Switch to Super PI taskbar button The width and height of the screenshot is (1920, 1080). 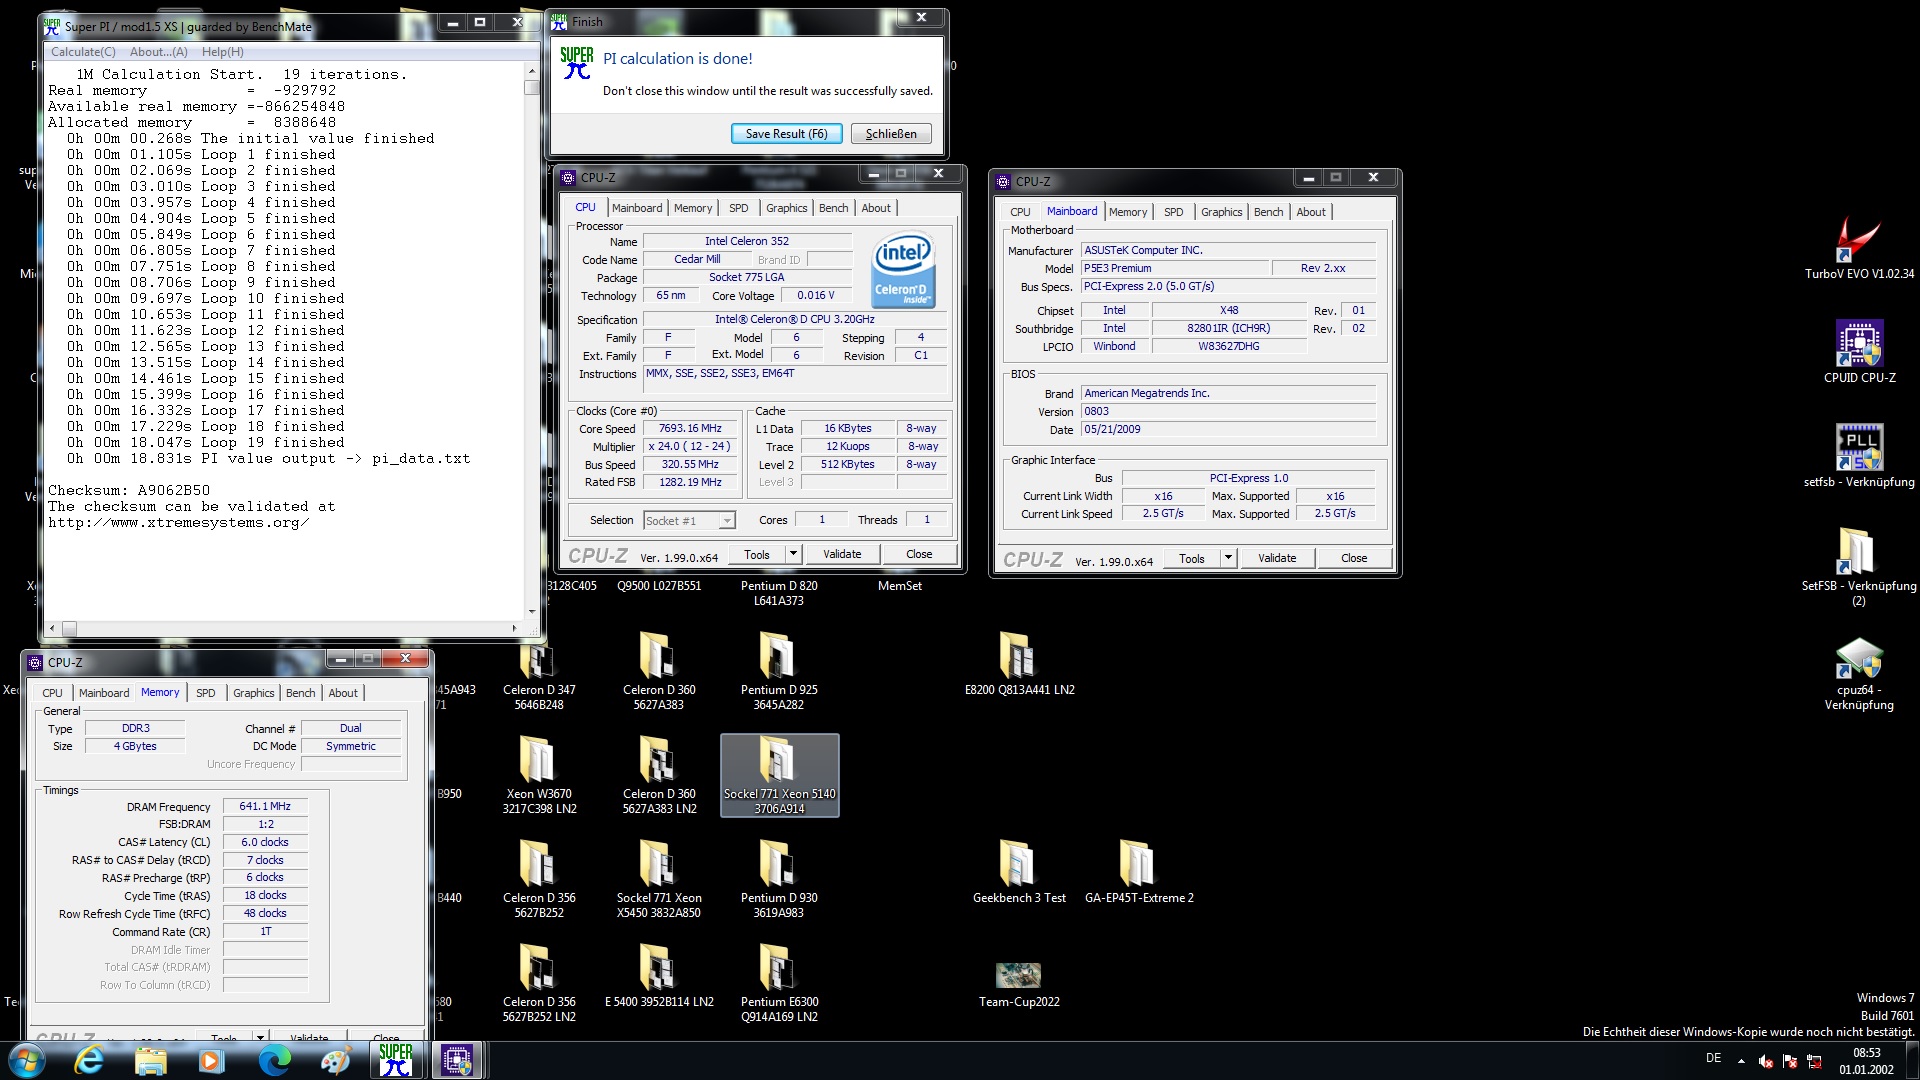click(396, 1060)
